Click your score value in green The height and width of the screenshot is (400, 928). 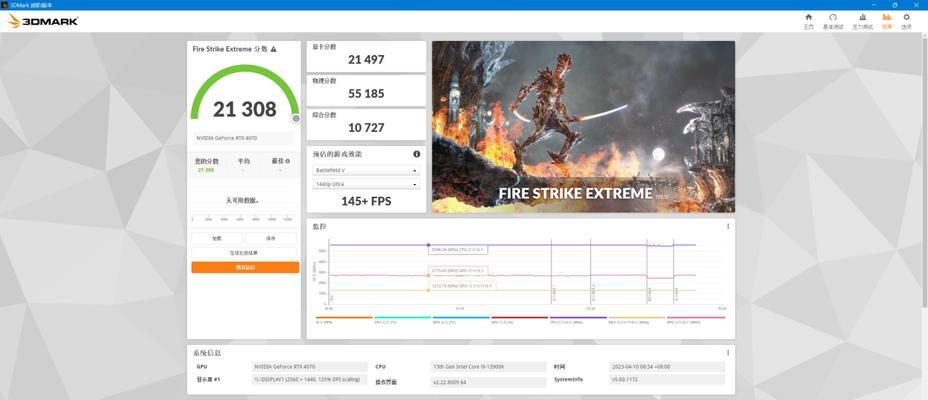[206, 170]
